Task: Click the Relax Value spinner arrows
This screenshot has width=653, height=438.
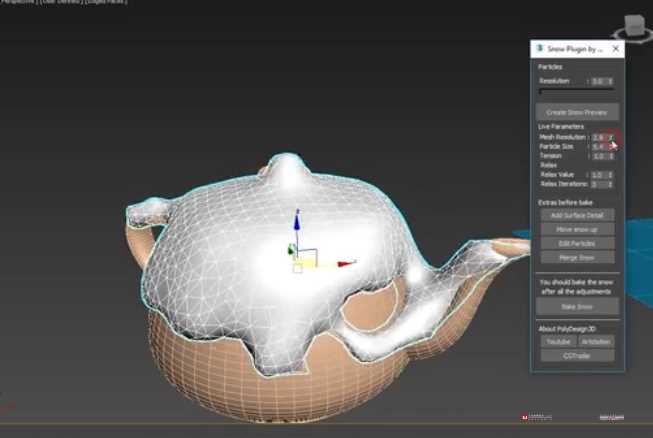Action: [611, 175]
